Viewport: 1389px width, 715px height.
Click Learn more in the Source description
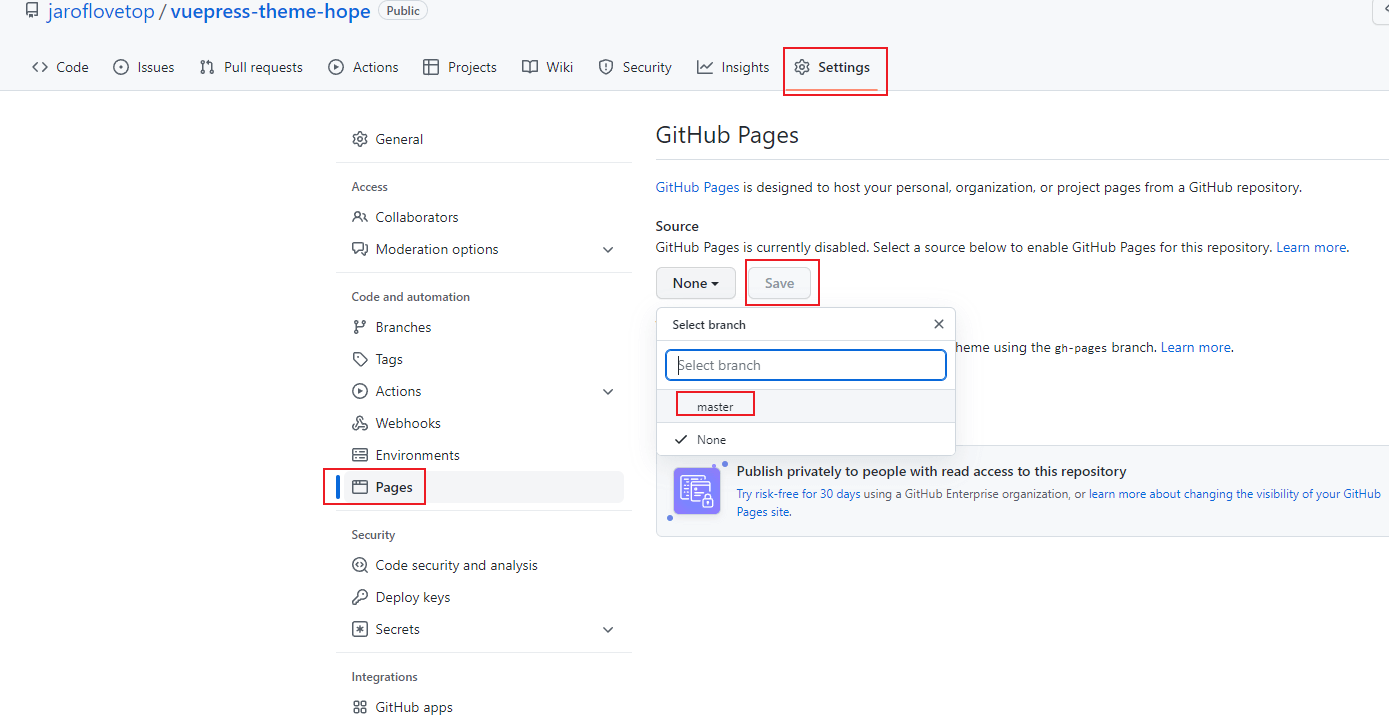click(x=1311, y=247)
